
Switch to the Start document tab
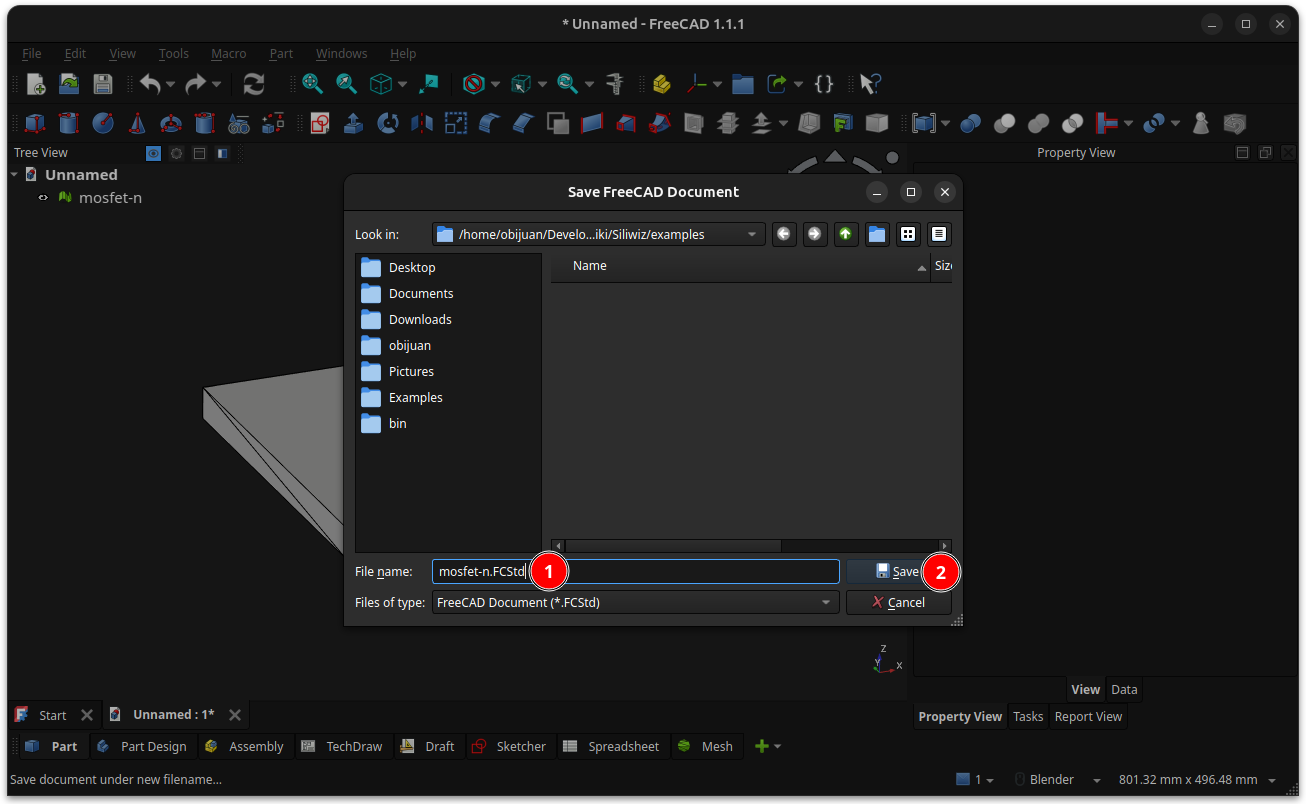point(52,715)
